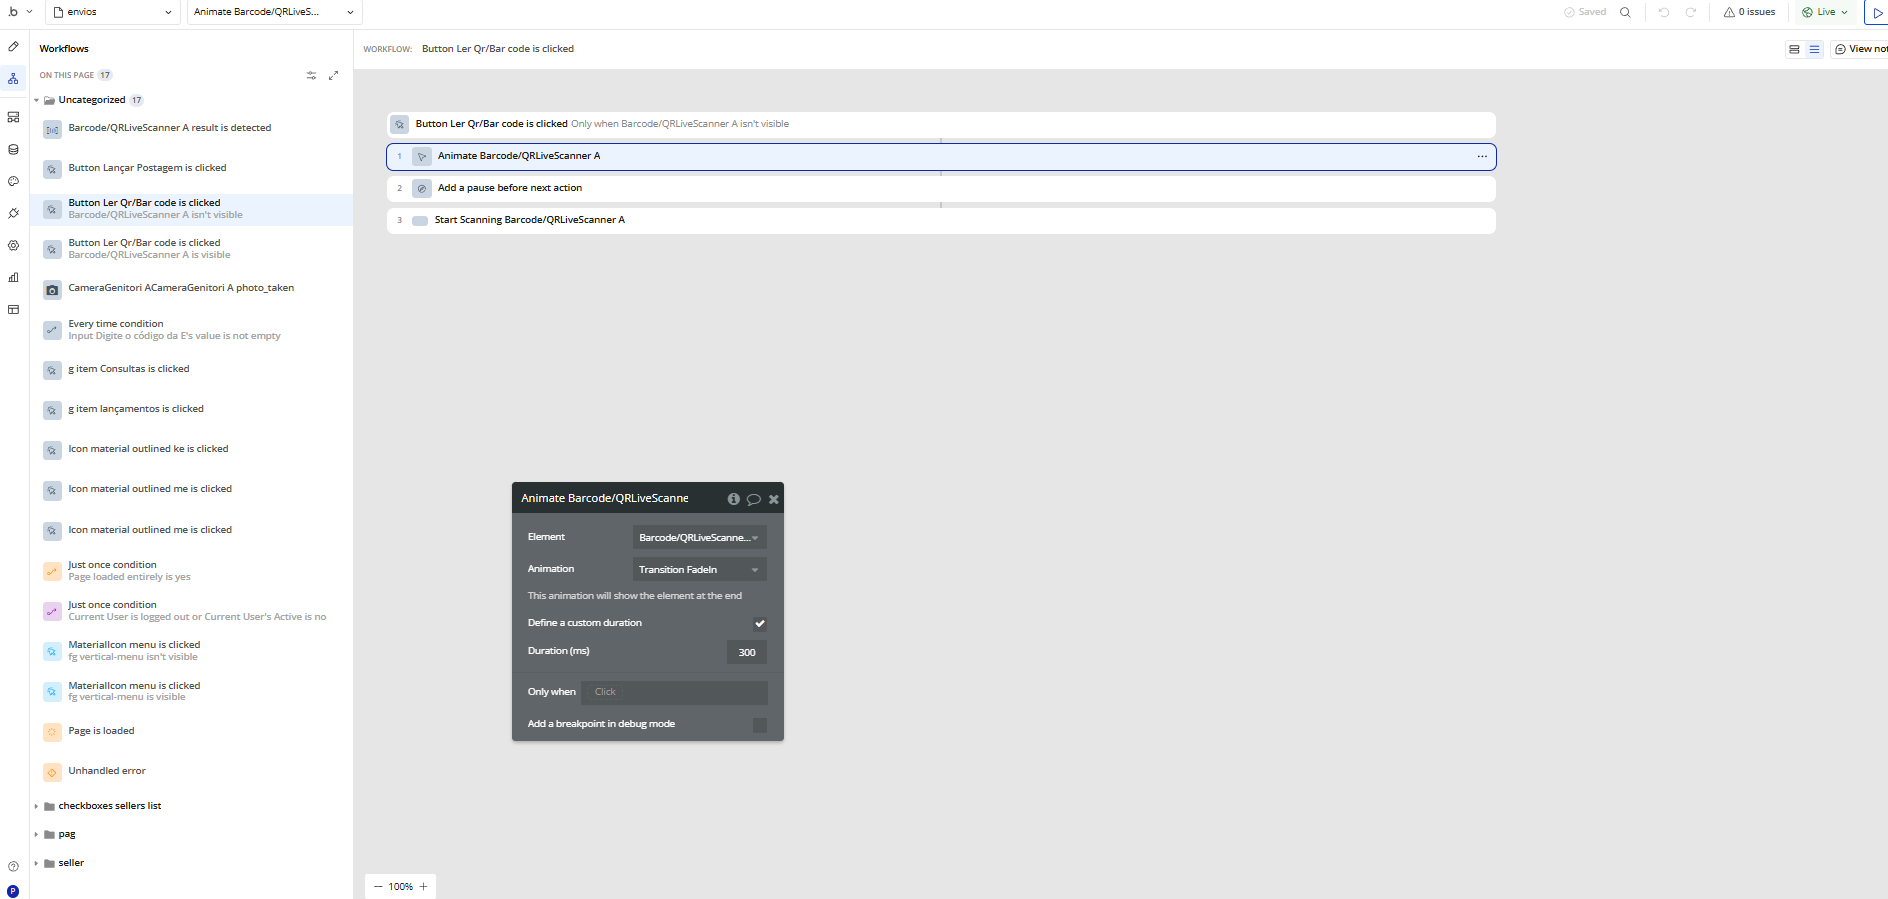
Task: Open the Animation Transition FadeIn dropdown
Action: (700, 569)
